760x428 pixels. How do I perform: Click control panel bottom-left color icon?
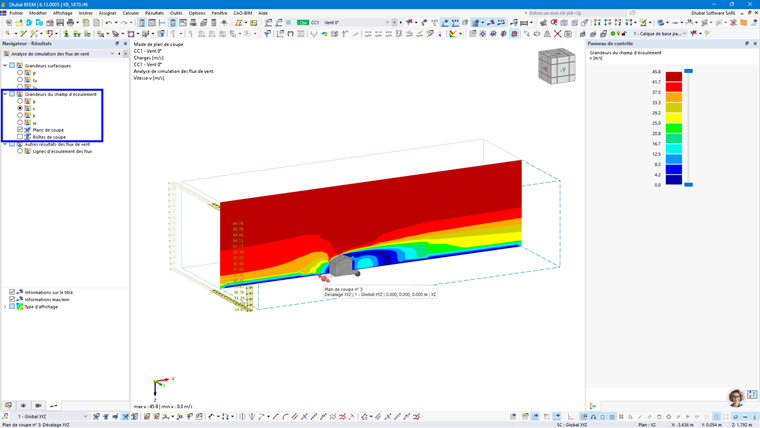click(x=593, y=406)
